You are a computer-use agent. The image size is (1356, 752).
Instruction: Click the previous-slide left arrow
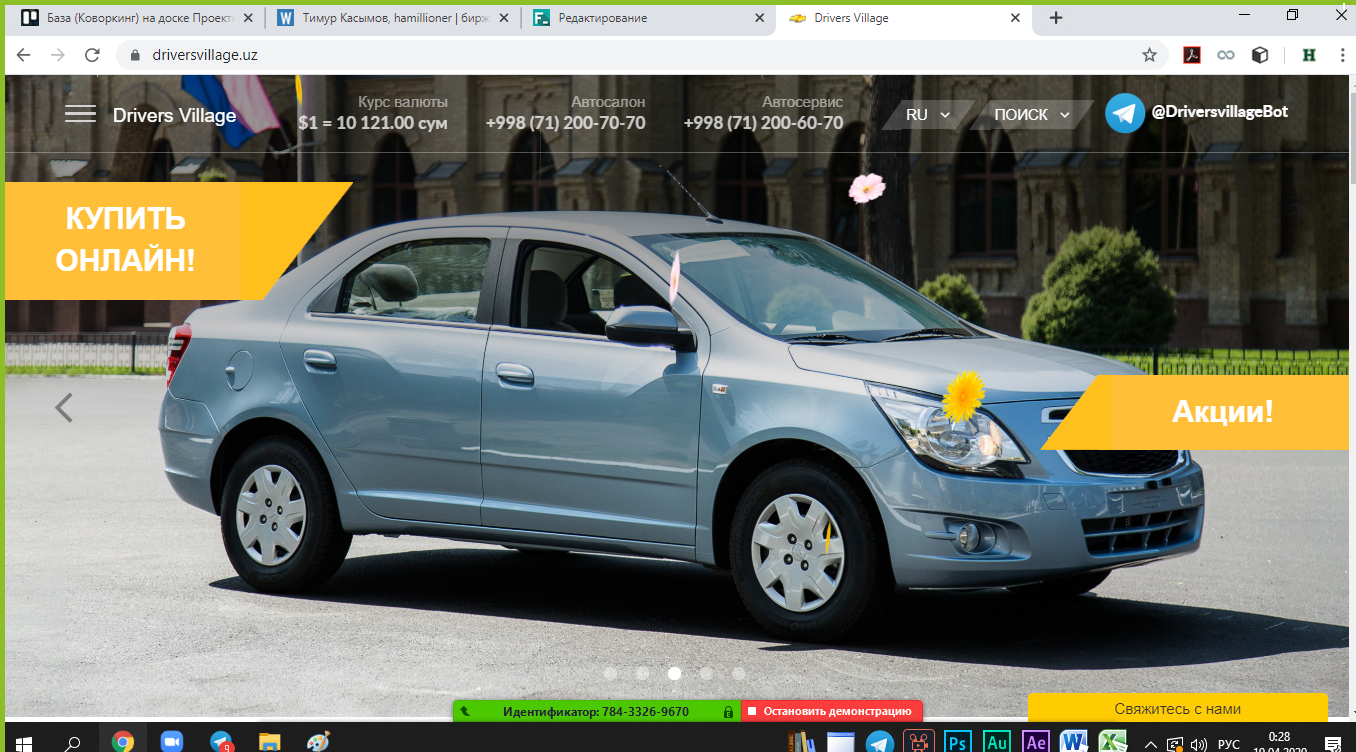[63, 407]
